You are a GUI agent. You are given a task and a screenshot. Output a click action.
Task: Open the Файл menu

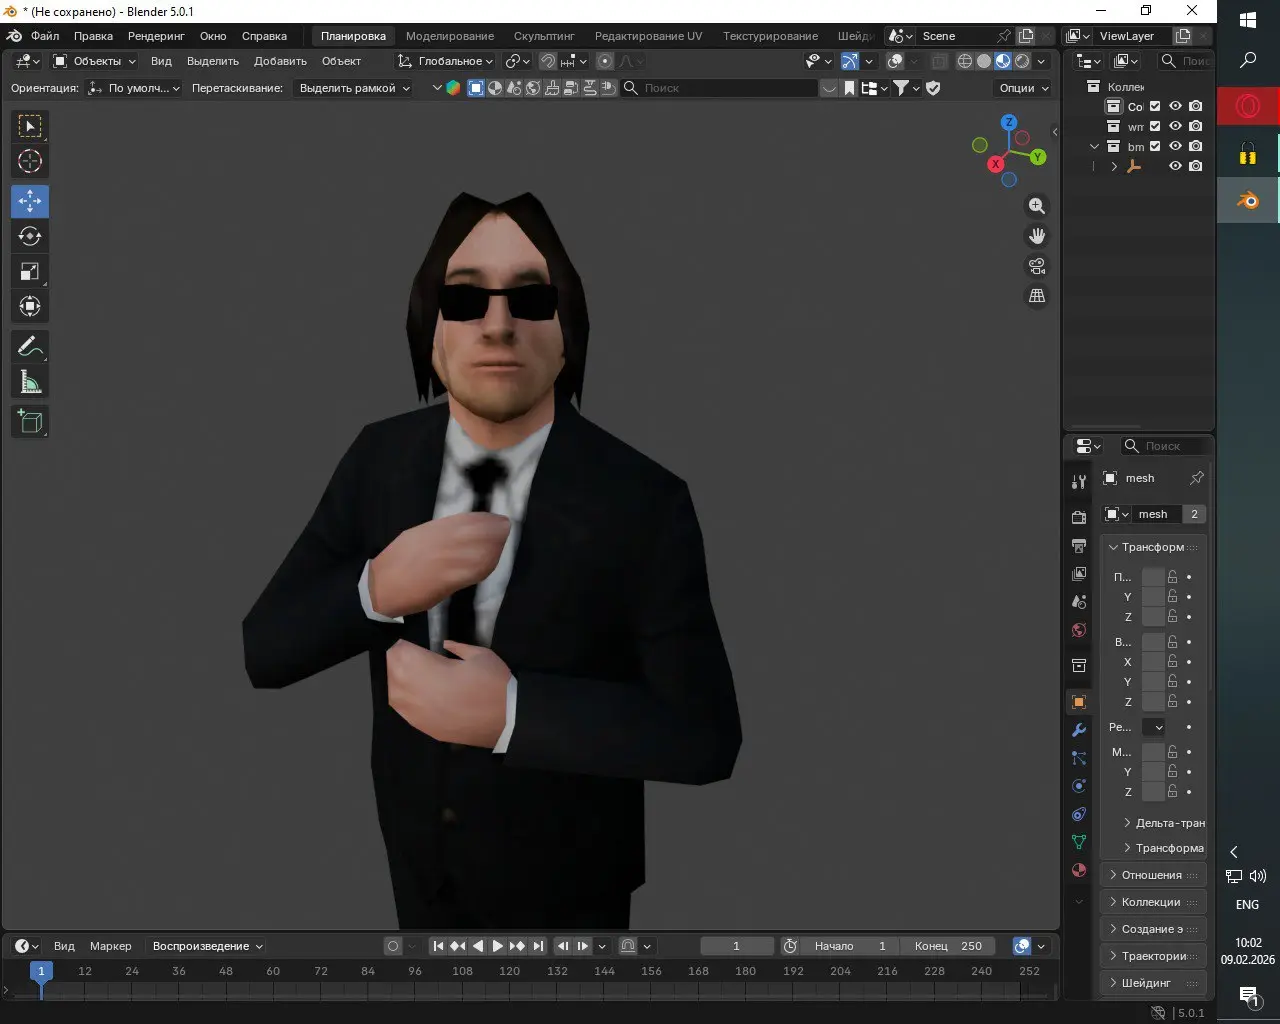[x=45, y=36]
